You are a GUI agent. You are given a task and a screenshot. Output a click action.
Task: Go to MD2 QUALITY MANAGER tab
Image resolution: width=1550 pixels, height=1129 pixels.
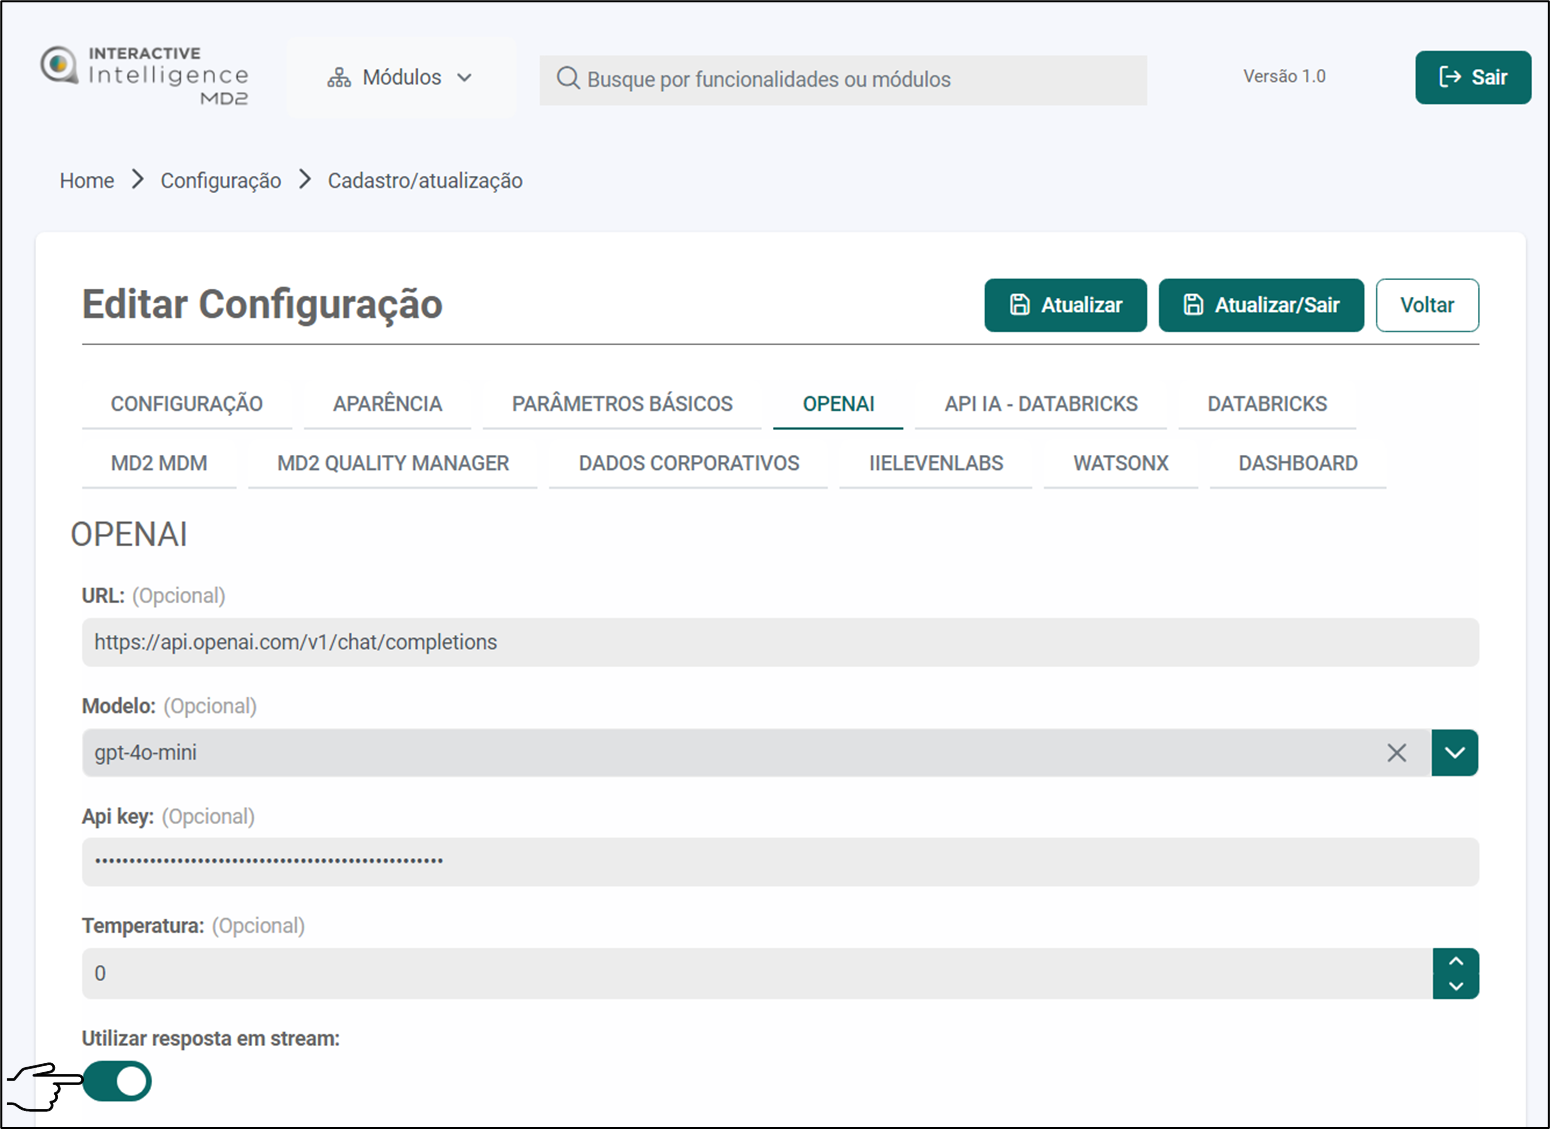point(393,463)
